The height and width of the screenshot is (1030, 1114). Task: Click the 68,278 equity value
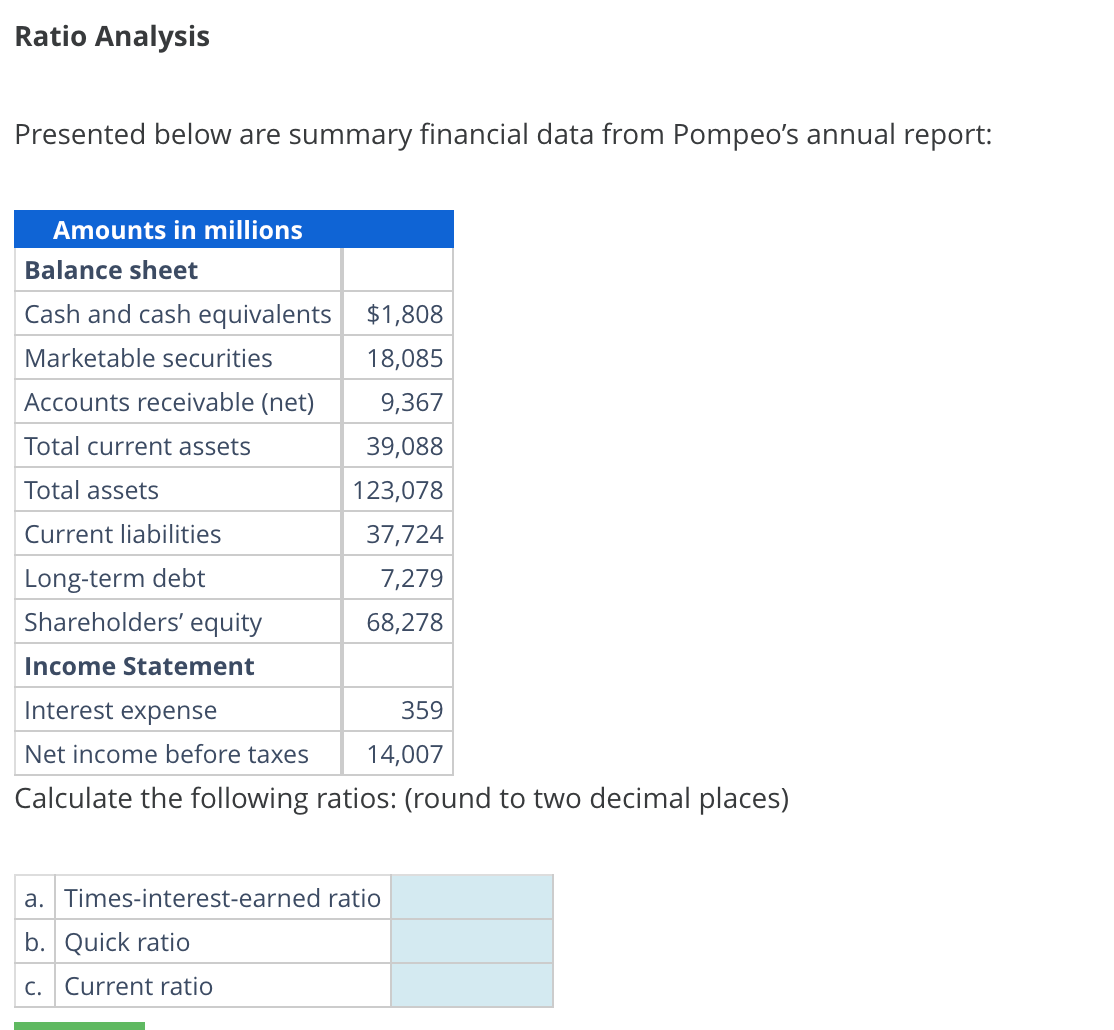click(x=404, y=622)
